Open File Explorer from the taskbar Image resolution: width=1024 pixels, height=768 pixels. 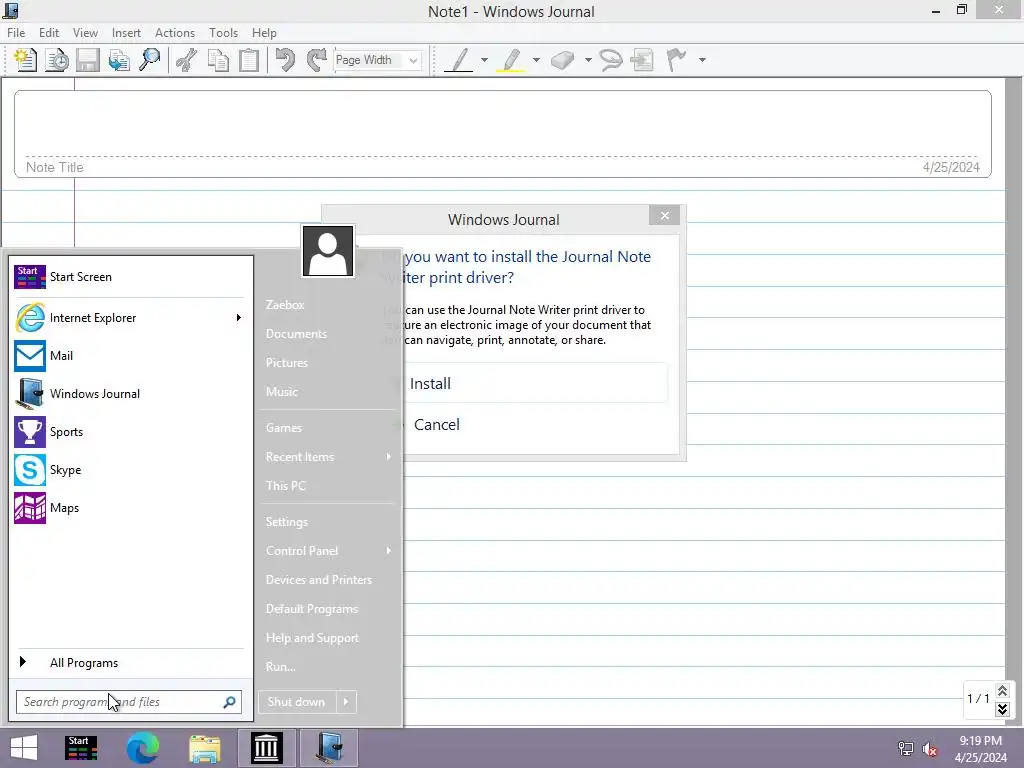[x=204, y=748]
